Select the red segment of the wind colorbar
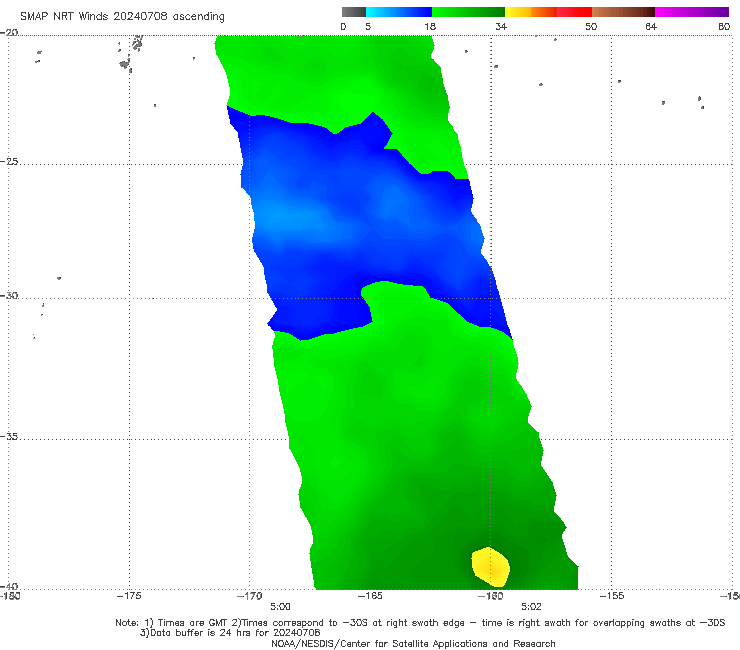 click(x=574, y=12)
